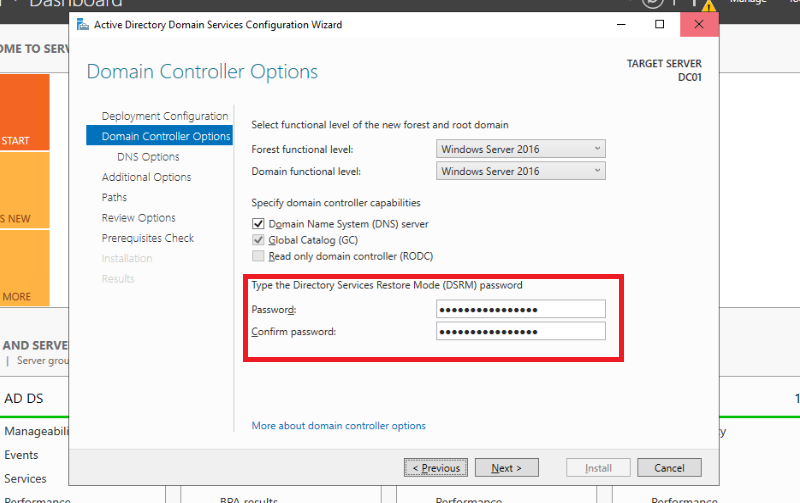
Task: Open Prerequisites Check step
Action: [148, 238]
